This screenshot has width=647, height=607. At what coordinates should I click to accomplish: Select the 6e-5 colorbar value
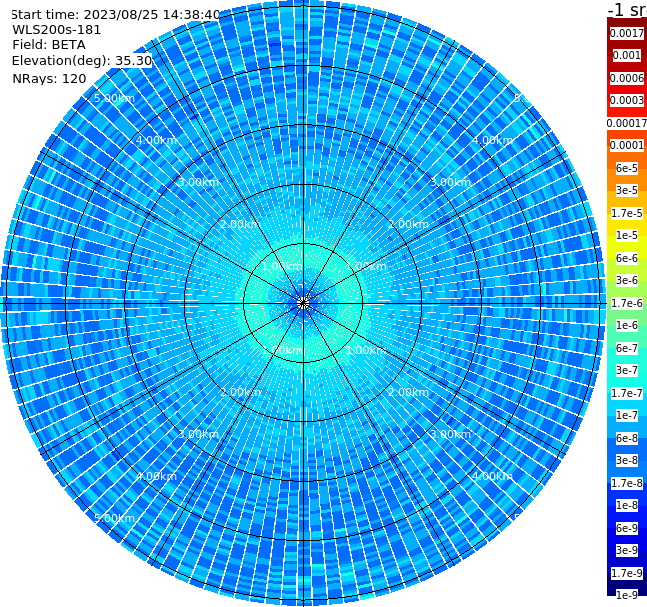[627, 168]
